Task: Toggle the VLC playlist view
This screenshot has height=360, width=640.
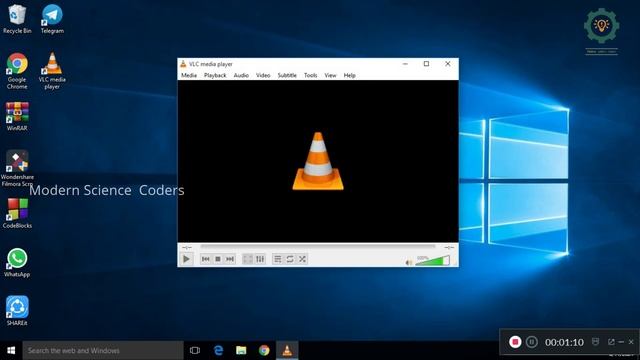Action: coord(278,259)
